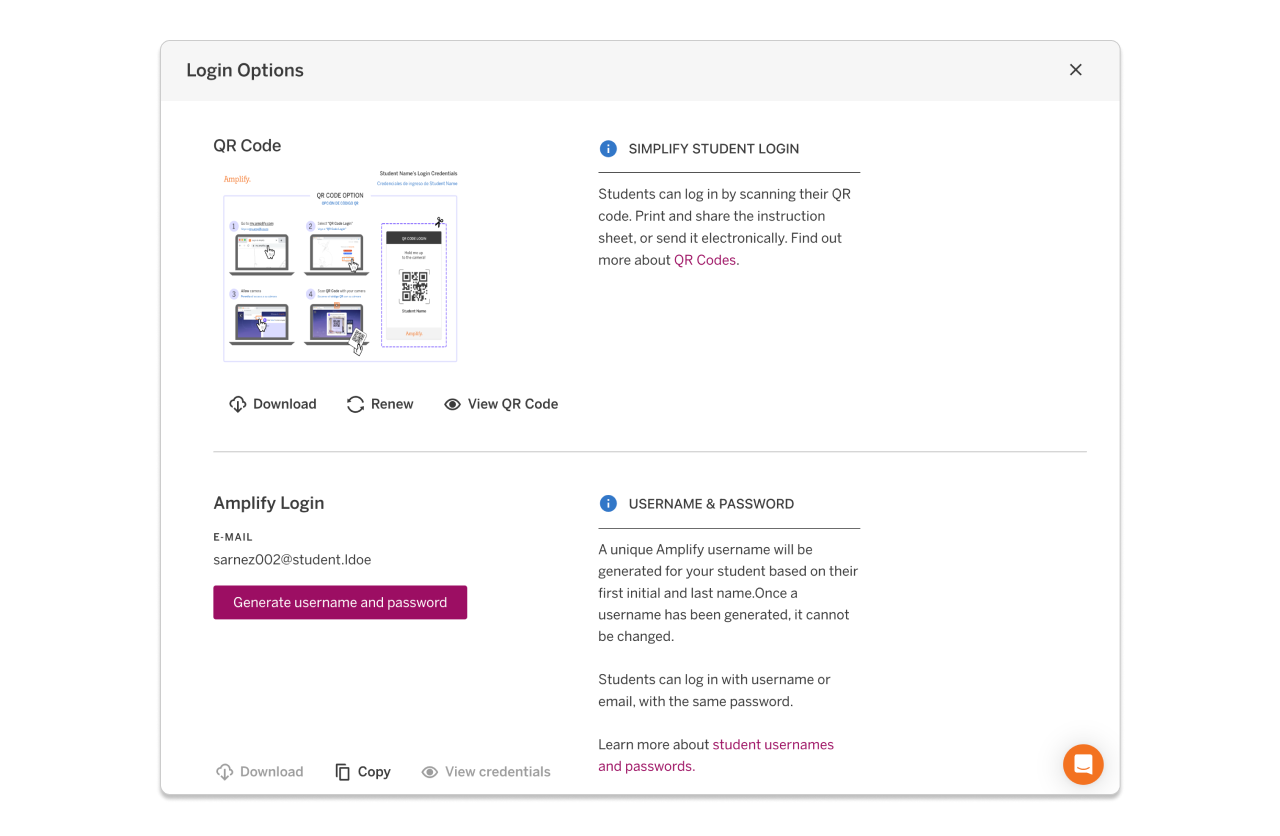Click the info icon beside SIMPLIFY STUDENT LOGIN
1280x836 pixels.
pos(608,148)
